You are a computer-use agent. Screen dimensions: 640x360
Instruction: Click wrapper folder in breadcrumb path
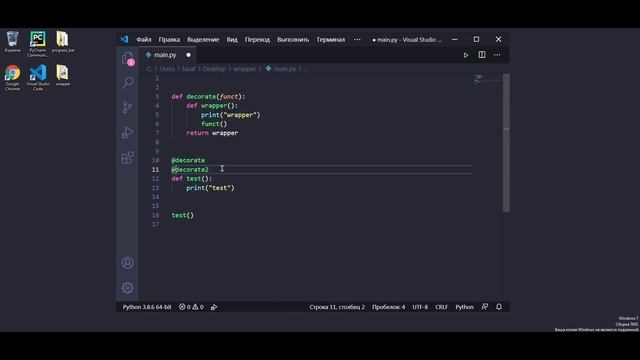pyautogui.click(x=244, y=69)
